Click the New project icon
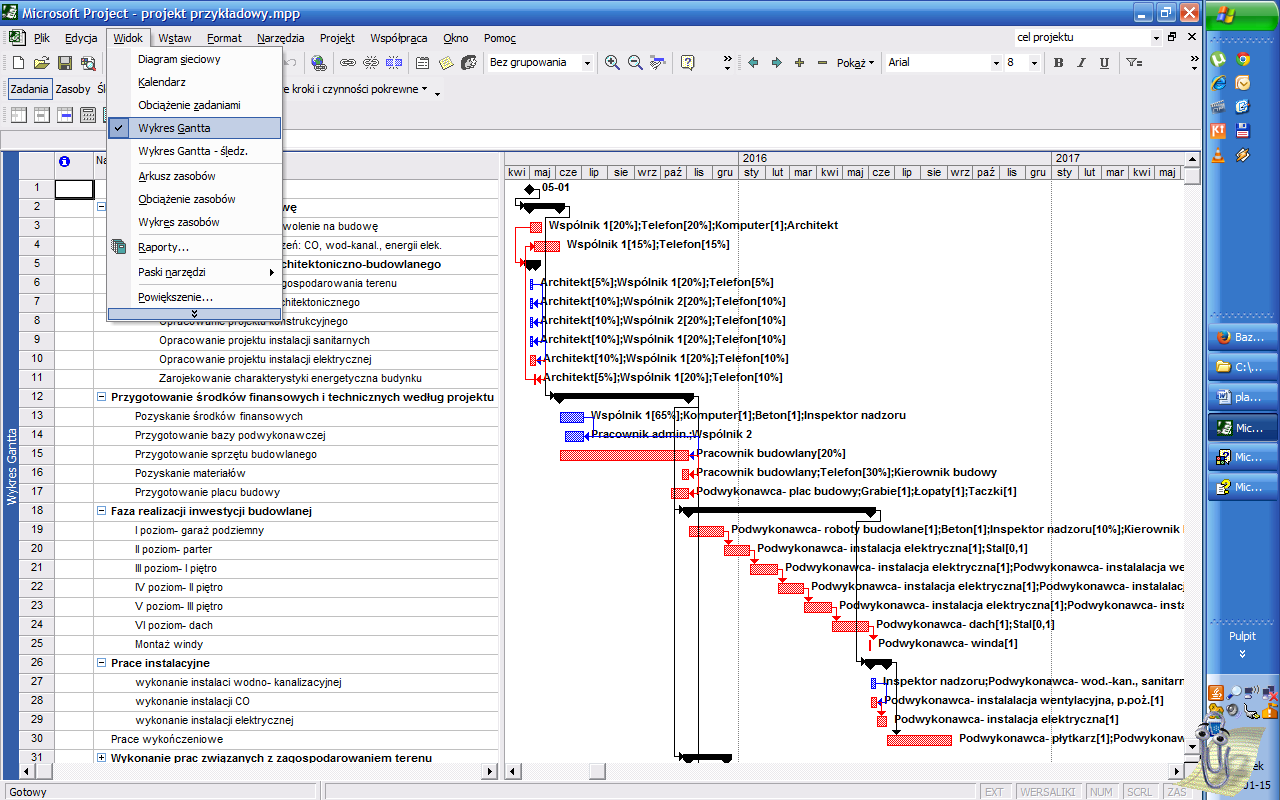Screen dimensions: 1280x800 coord(20,63)
